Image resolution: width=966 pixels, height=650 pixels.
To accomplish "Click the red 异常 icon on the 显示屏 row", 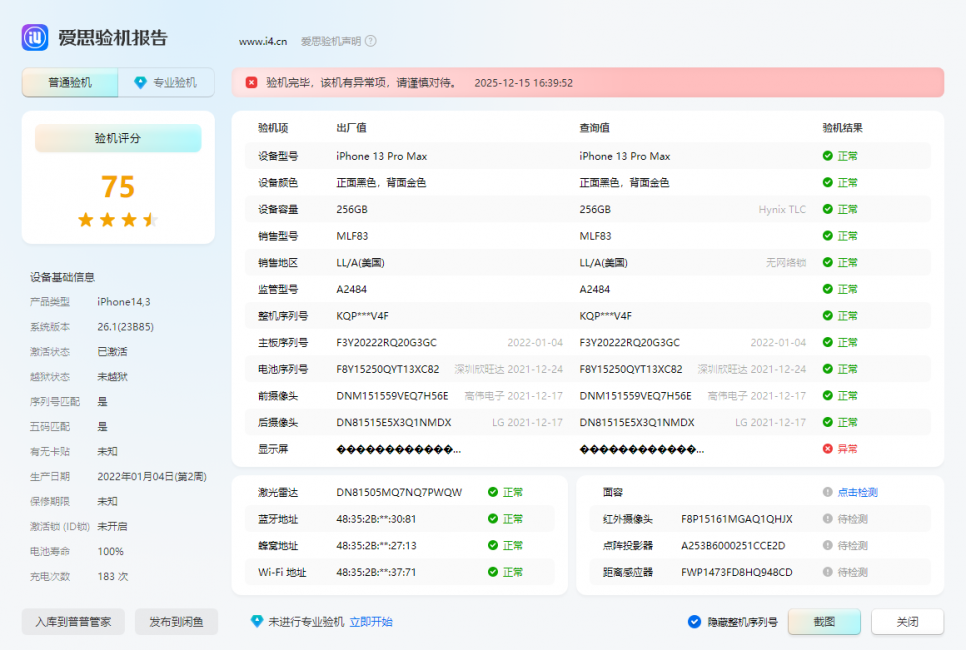I will pos(826,448).
